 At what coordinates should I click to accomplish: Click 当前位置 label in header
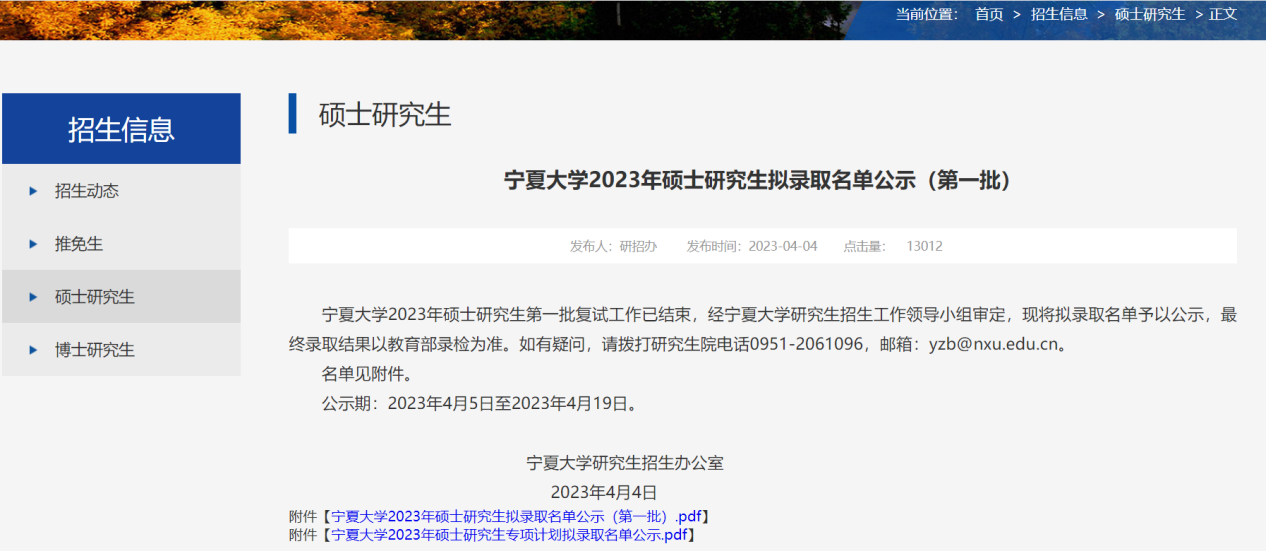[927, 14]
